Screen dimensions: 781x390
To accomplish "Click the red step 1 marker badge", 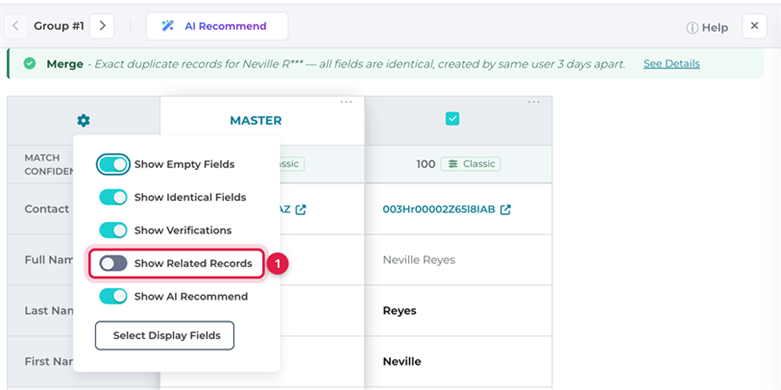I will (278, 263).
